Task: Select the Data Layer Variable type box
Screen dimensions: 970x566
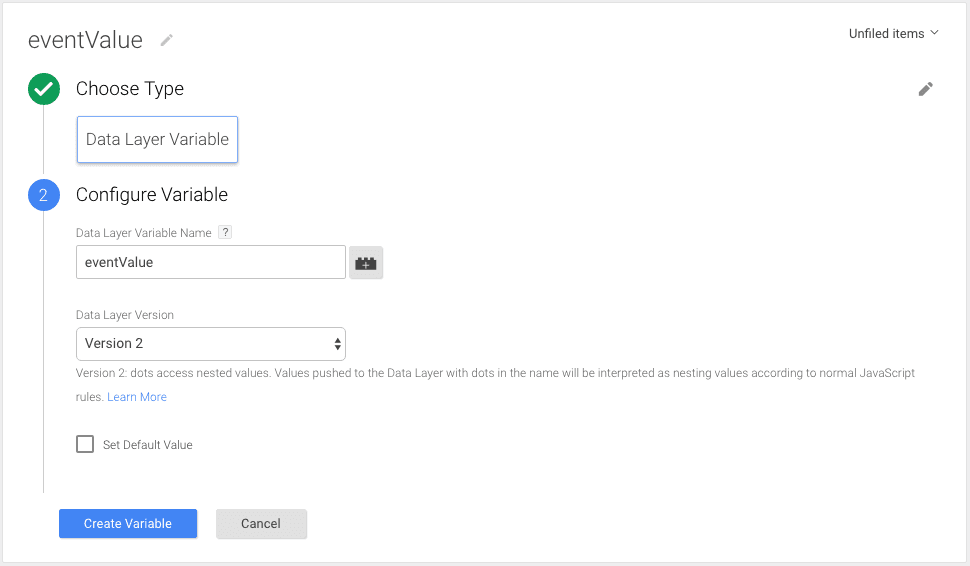Action: point(157,140)
